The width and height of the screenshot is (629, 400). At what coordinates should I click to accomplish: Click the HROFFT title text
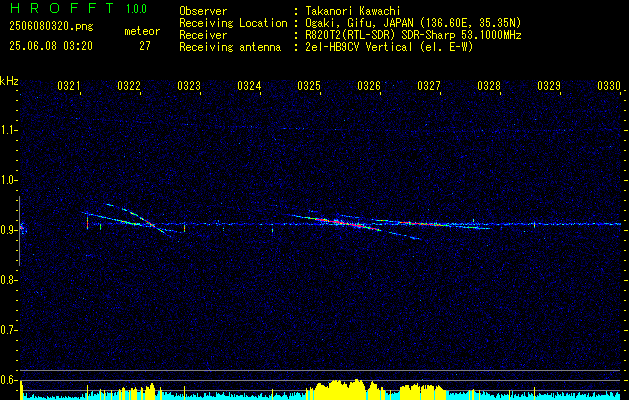(62, 8)
